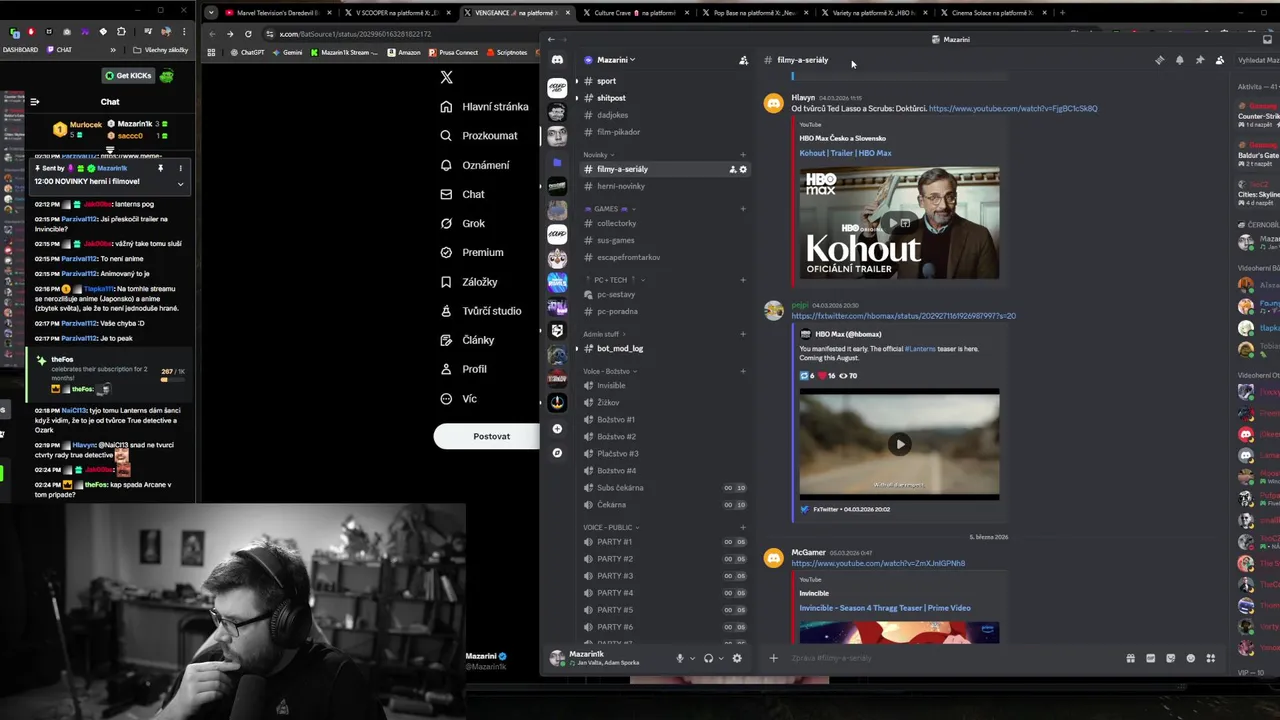The height and width of the screenshot is (720, 1280).
Task: Open Discord user settings gear
Action: 737,658
